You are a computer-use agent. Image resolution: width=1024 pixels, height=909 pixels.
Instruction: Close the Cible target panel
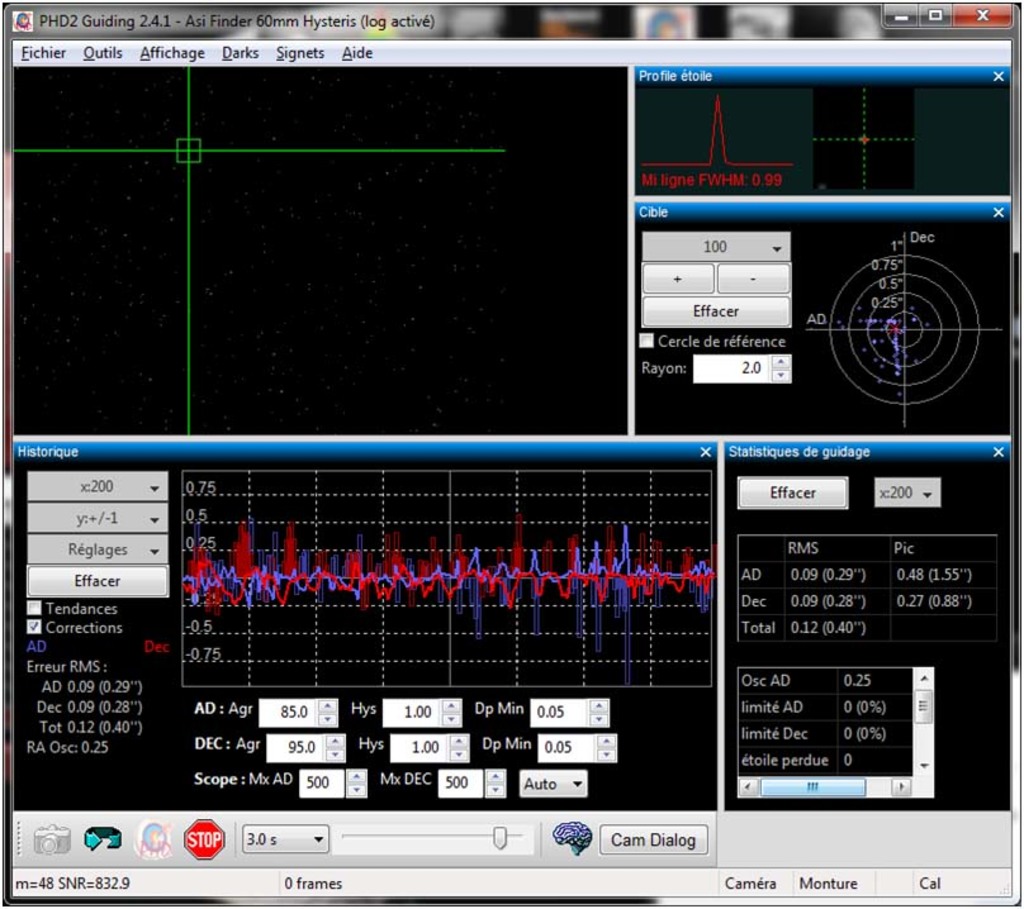[998, 212]
